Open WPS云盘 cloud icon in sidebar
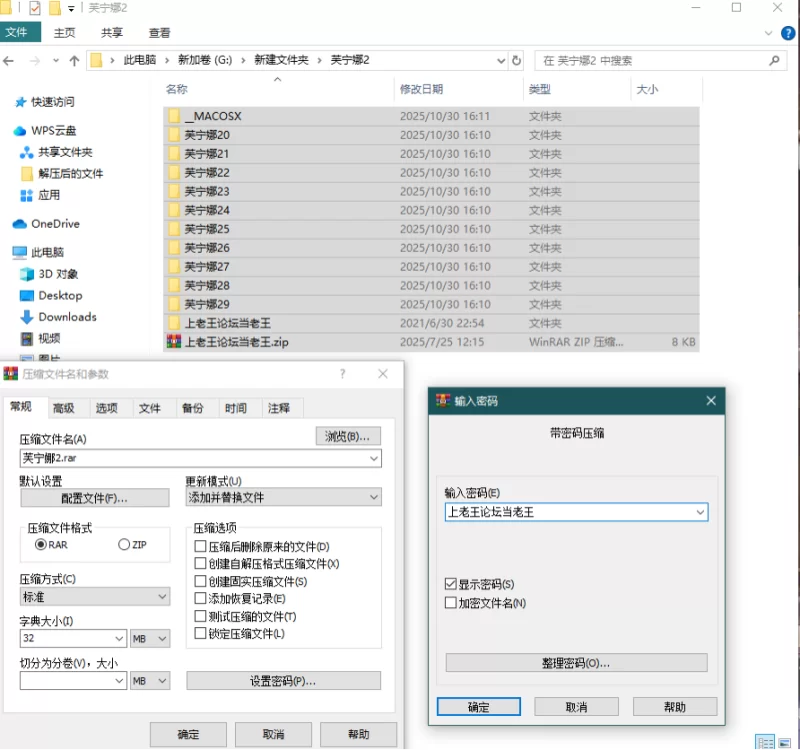Viewport: 800px width, 750px height. tap(20, 131)
